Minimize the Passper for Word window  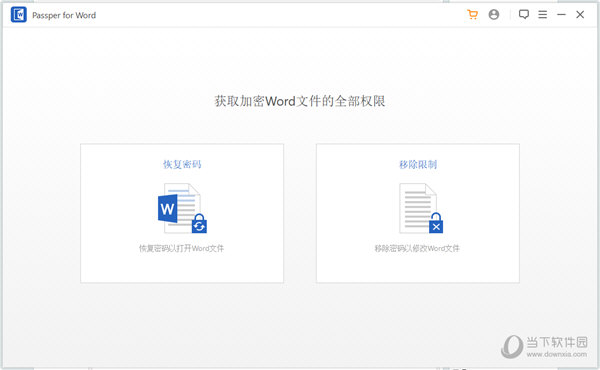point(561,15)
